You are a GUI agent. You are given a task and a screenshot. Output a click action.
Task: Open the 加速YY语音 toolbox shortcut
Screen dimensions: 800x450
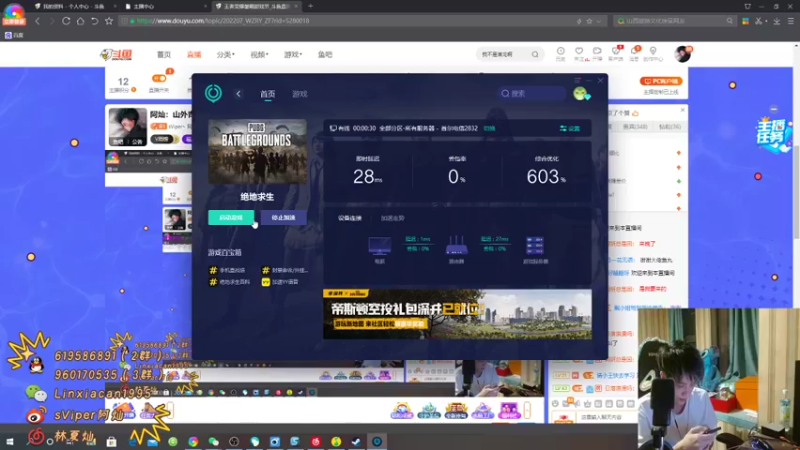280,282
